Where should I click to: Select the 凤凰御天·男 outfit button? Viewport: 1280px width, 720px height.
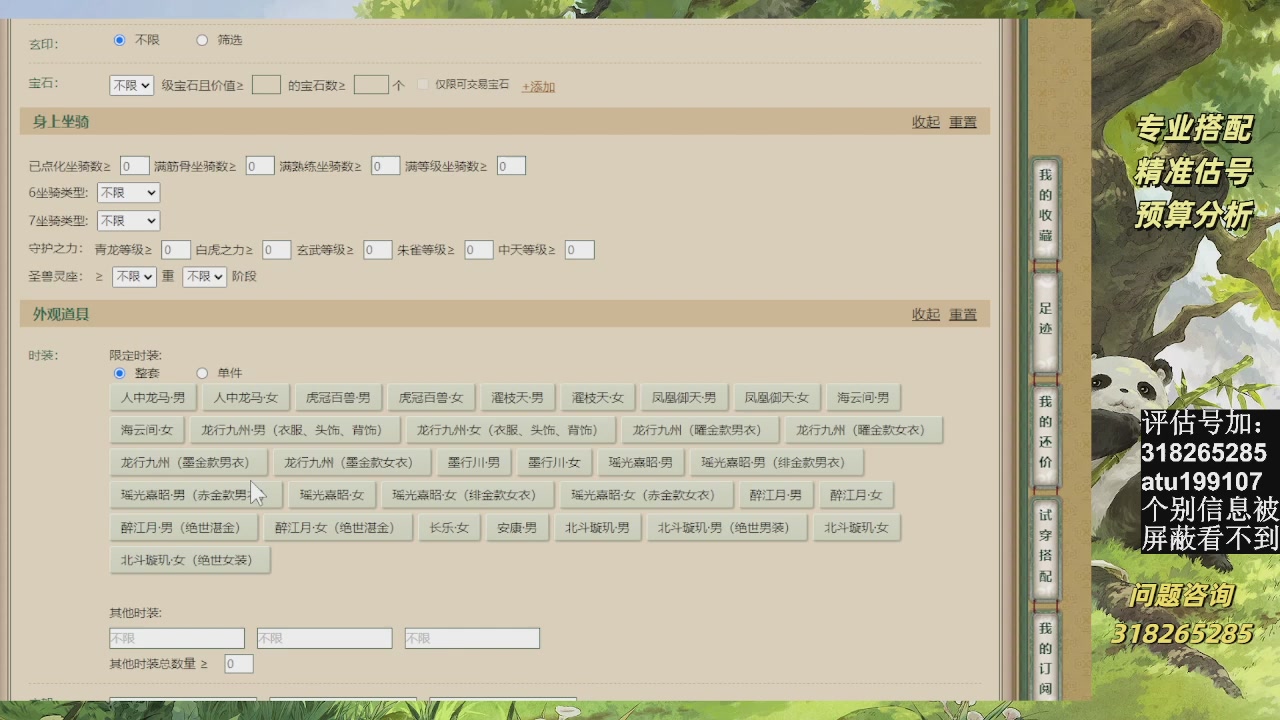684,398
